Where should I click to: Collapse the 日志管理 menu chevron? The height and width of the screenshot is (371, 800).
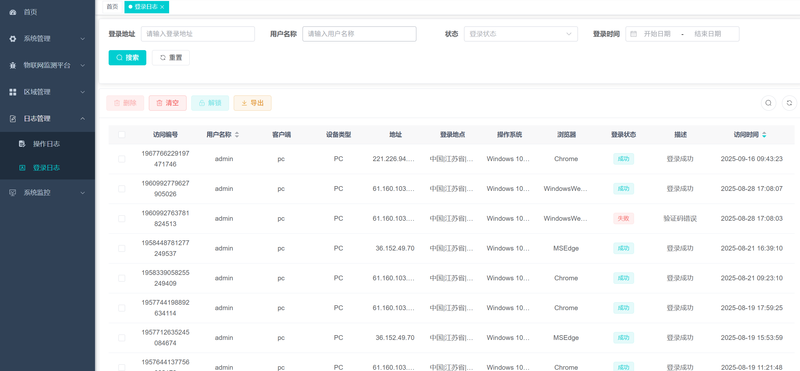[83, 118]
